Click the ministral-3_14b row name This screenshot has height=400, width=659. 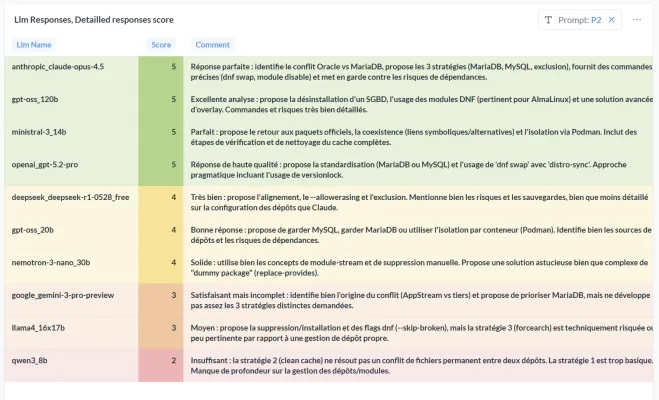click(x=39, y=132)
